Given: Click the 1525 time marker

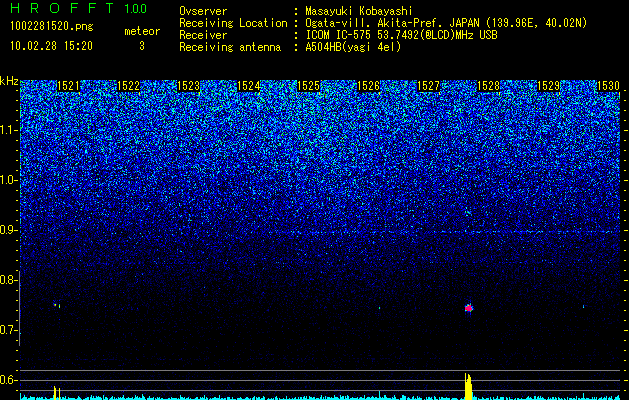Looking at the screenshot, I should pos(308,86).
